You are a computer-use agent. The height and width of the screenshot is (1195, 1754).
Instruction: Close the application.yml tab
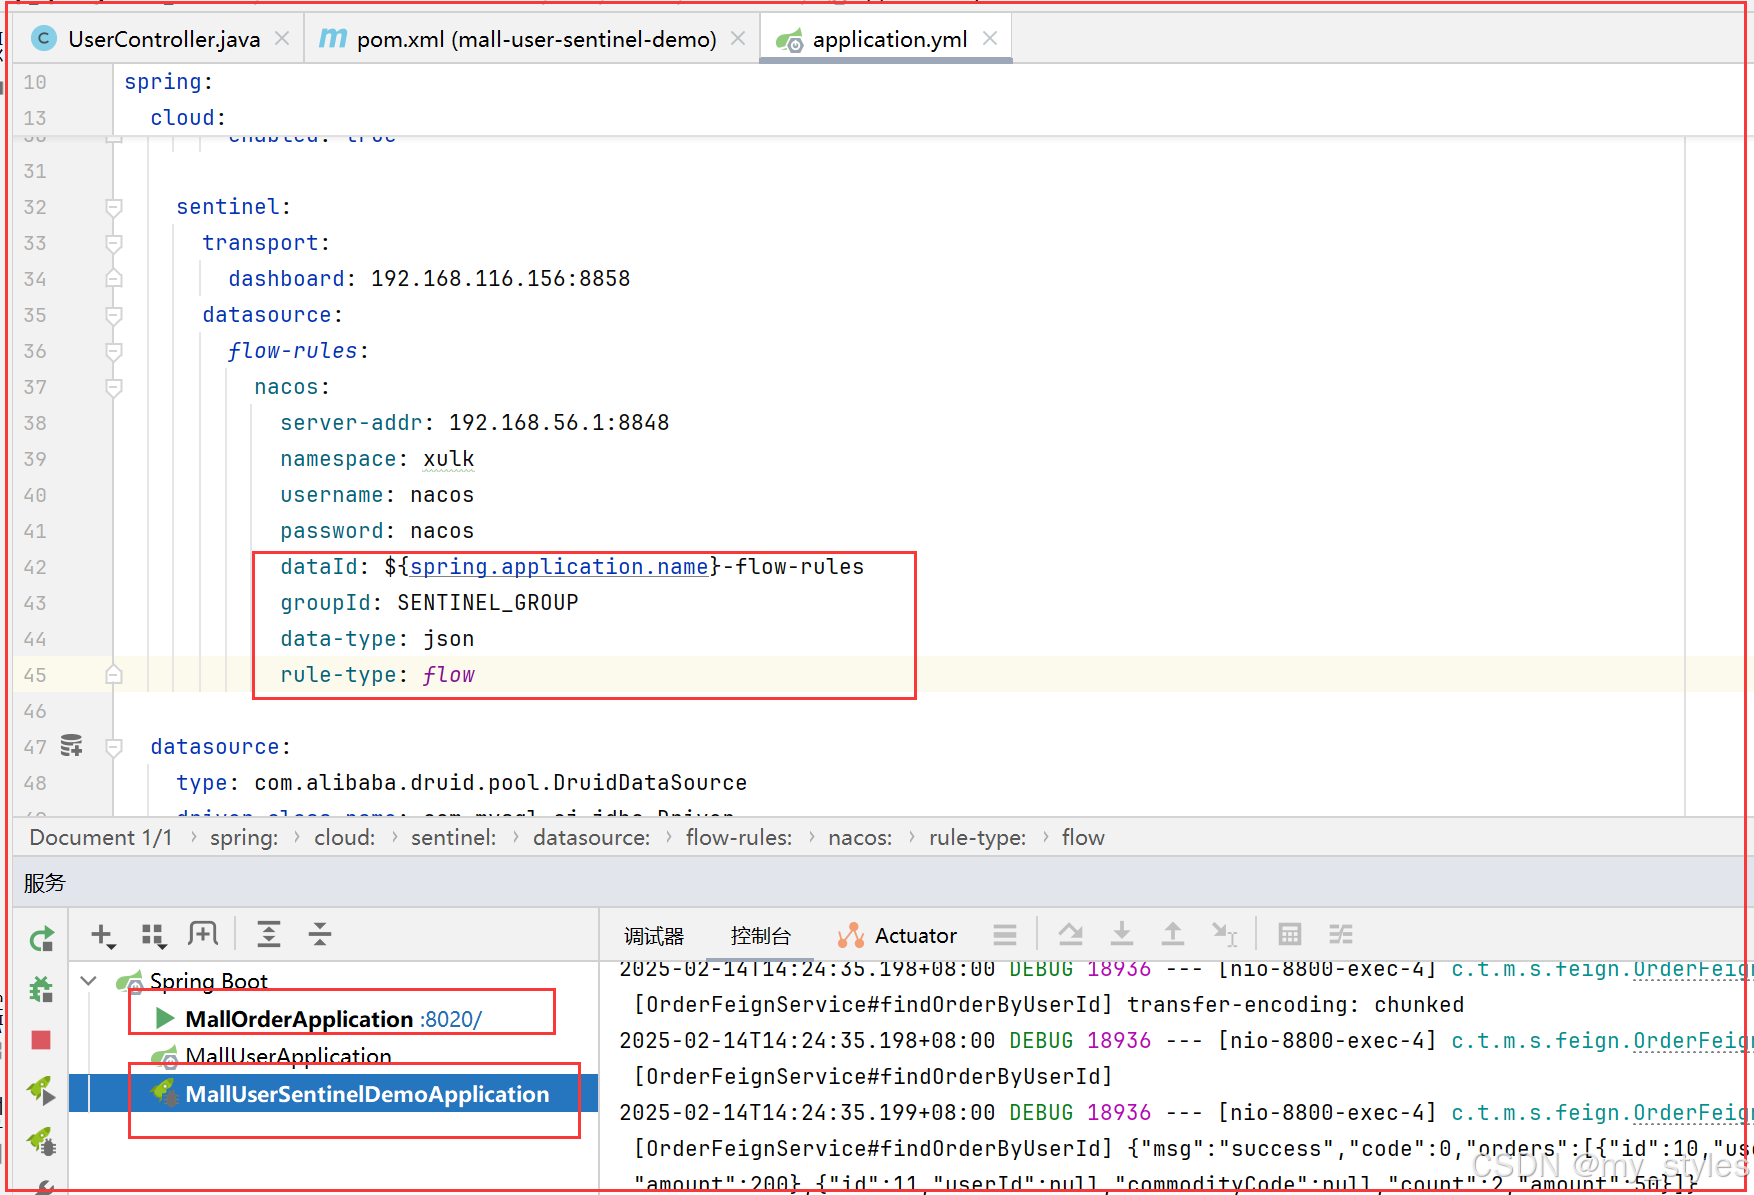point(990,38)
